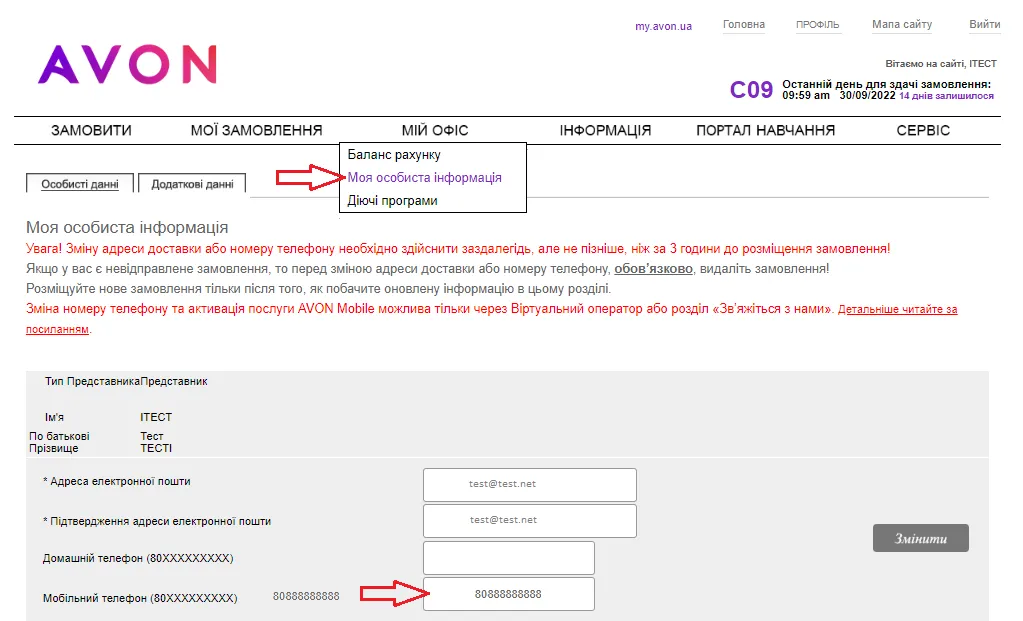Click the 14 днів залишилося text
The height and width of the screenshot is (621, 1023).
946,96
